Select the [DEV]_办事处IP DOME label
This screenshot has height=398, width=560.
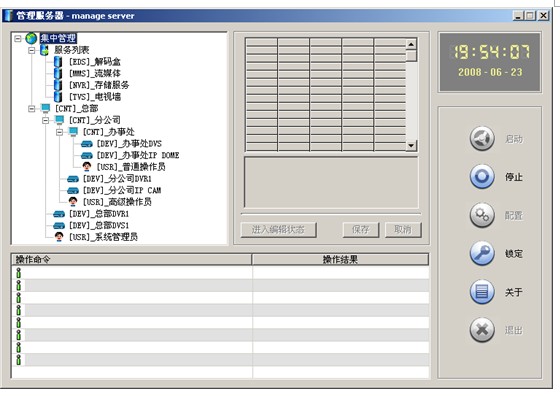(x=138, y=155)
